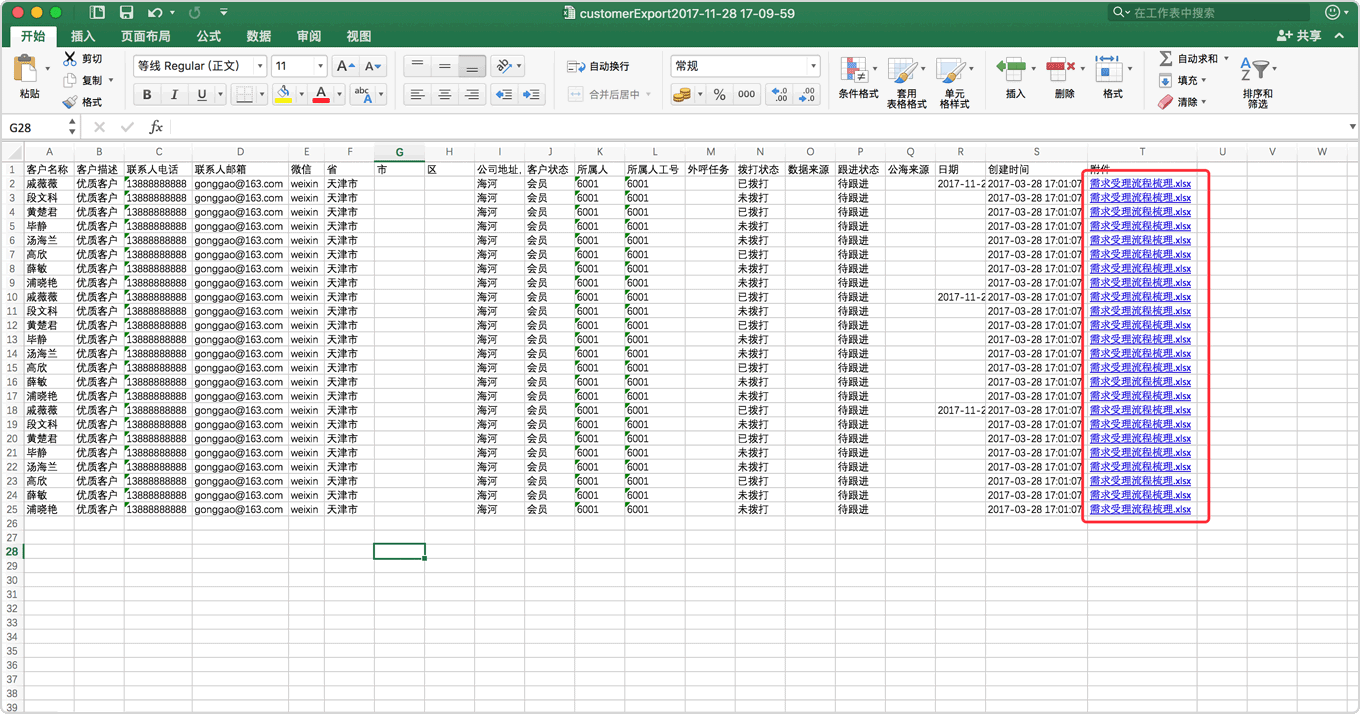
Task: Click the Redo arrow icon
Action: click(x=193, y=13)
